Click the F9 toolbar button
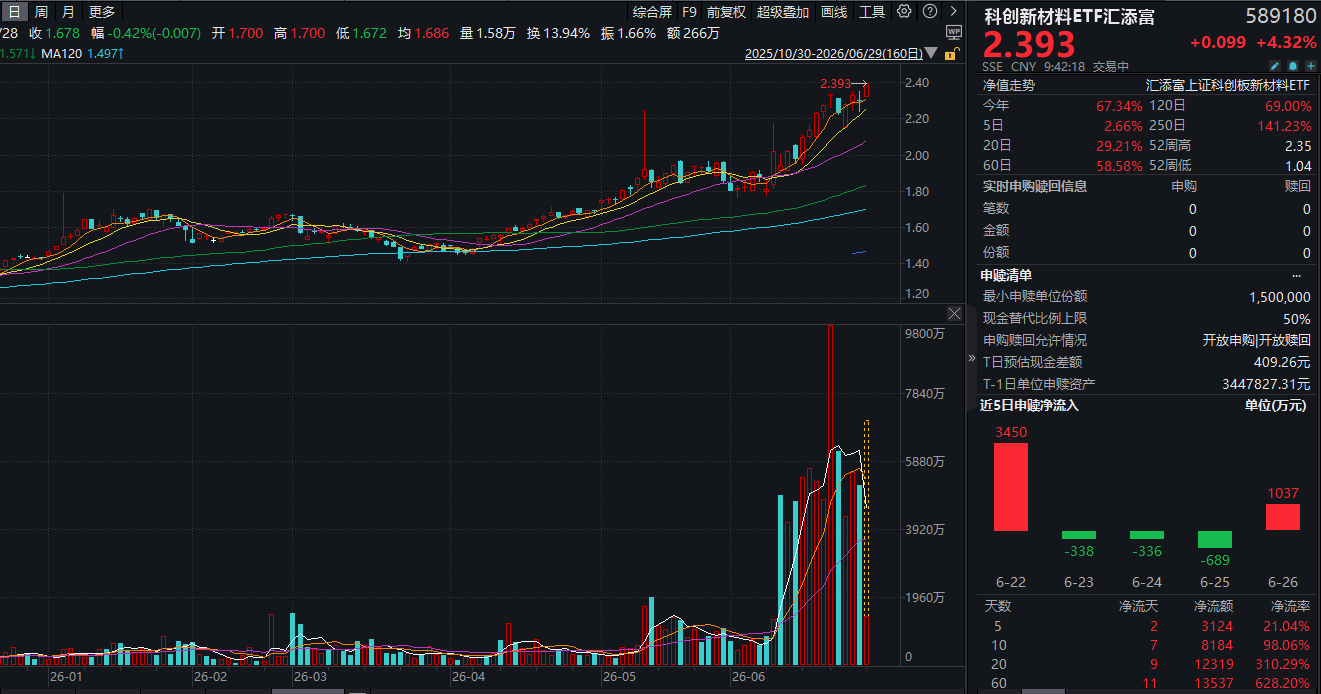Screen dimensions: 1321x694 click(689, 12)
